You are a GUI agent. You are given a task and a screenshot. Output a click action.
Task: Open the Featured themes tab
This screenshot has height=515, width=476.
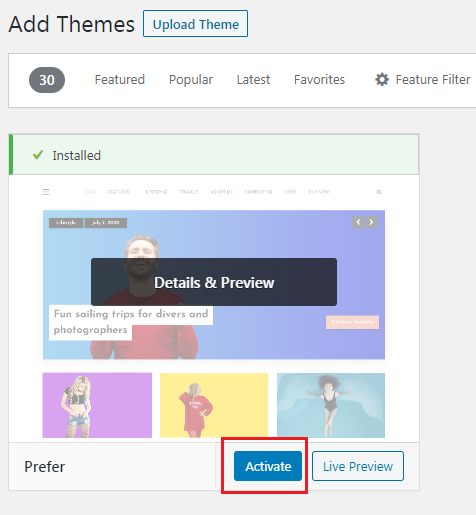[120, 80]
